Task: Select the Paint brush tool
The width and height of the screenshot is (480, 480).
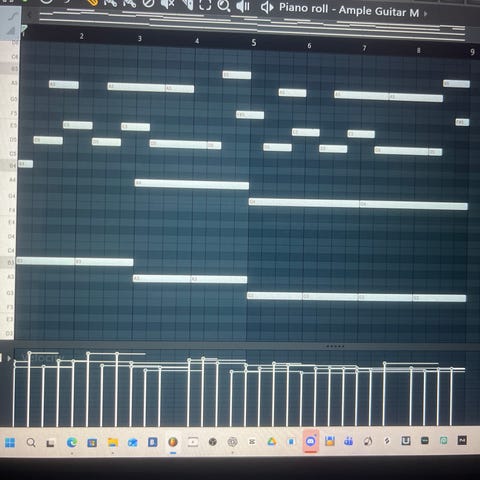Action: pyautogui.click(x=110, y=3)
